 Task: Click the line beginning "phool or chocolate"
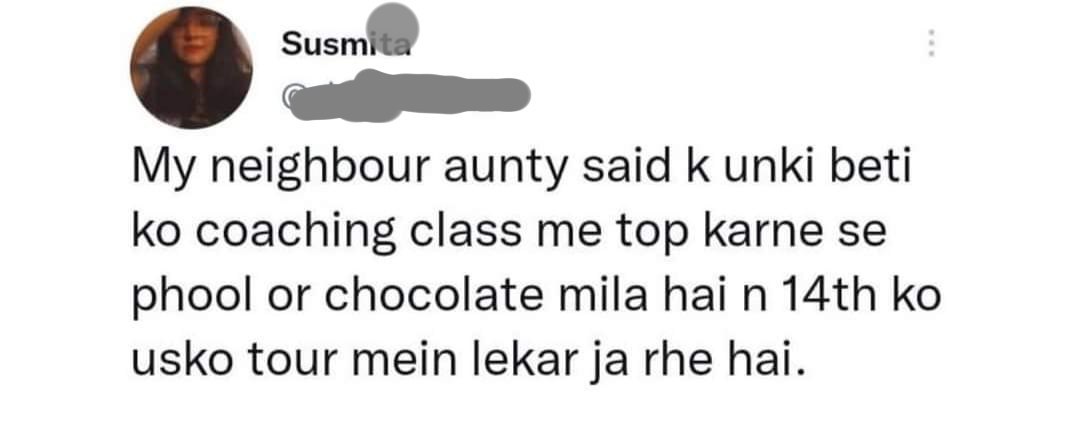click(535, 297)
